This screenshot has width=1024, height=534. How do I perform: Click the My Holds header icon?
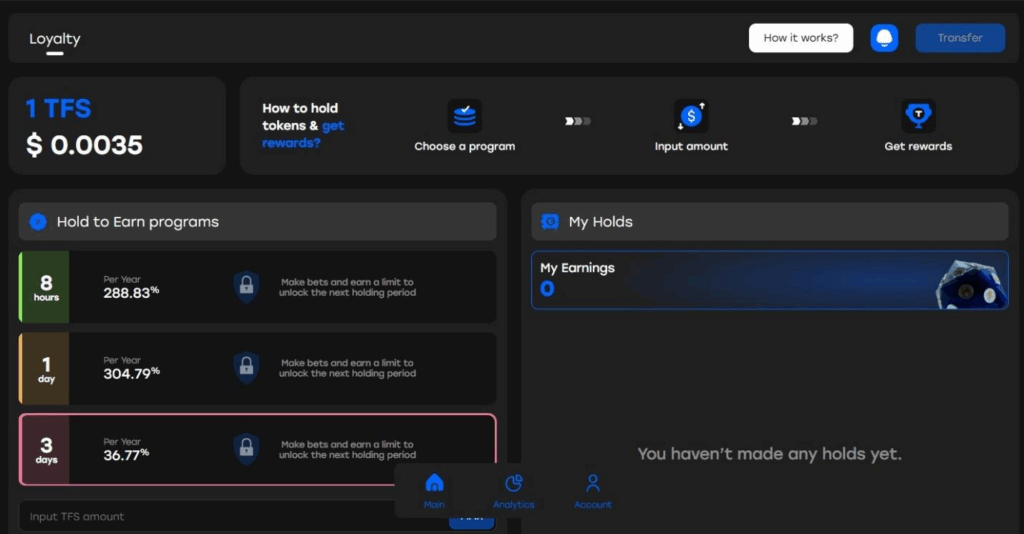(x=550, y=222)
